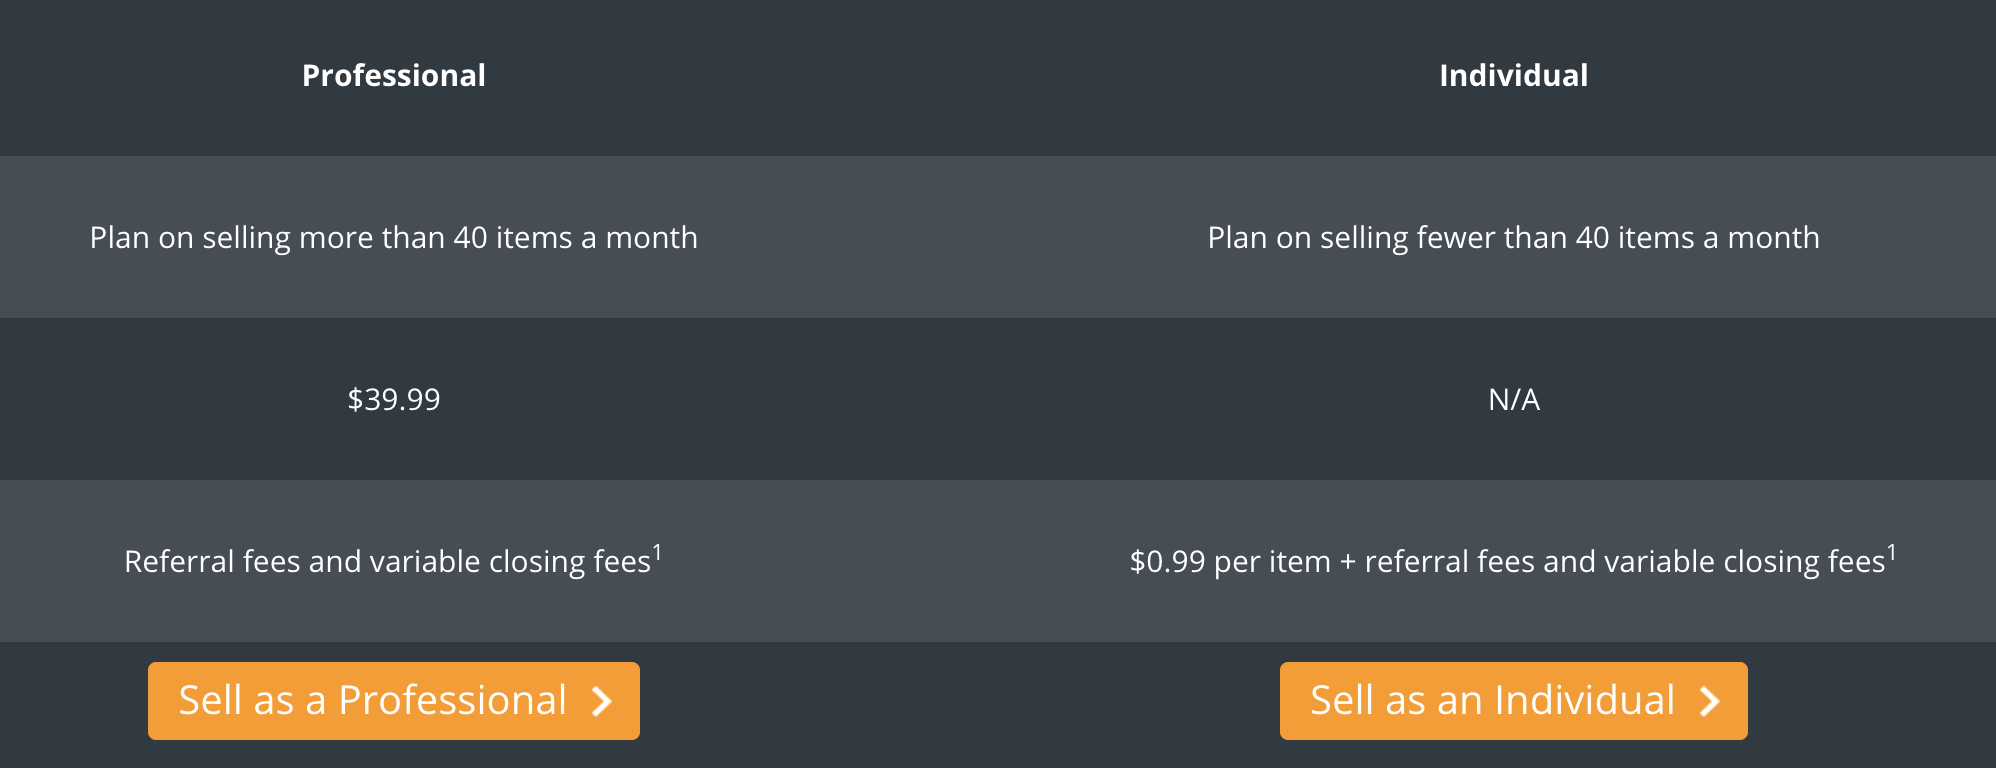The height and width of the screenshot is (768, 1996).
Task: Click the word "month" in the Individual description
Action: (1773, 238)
